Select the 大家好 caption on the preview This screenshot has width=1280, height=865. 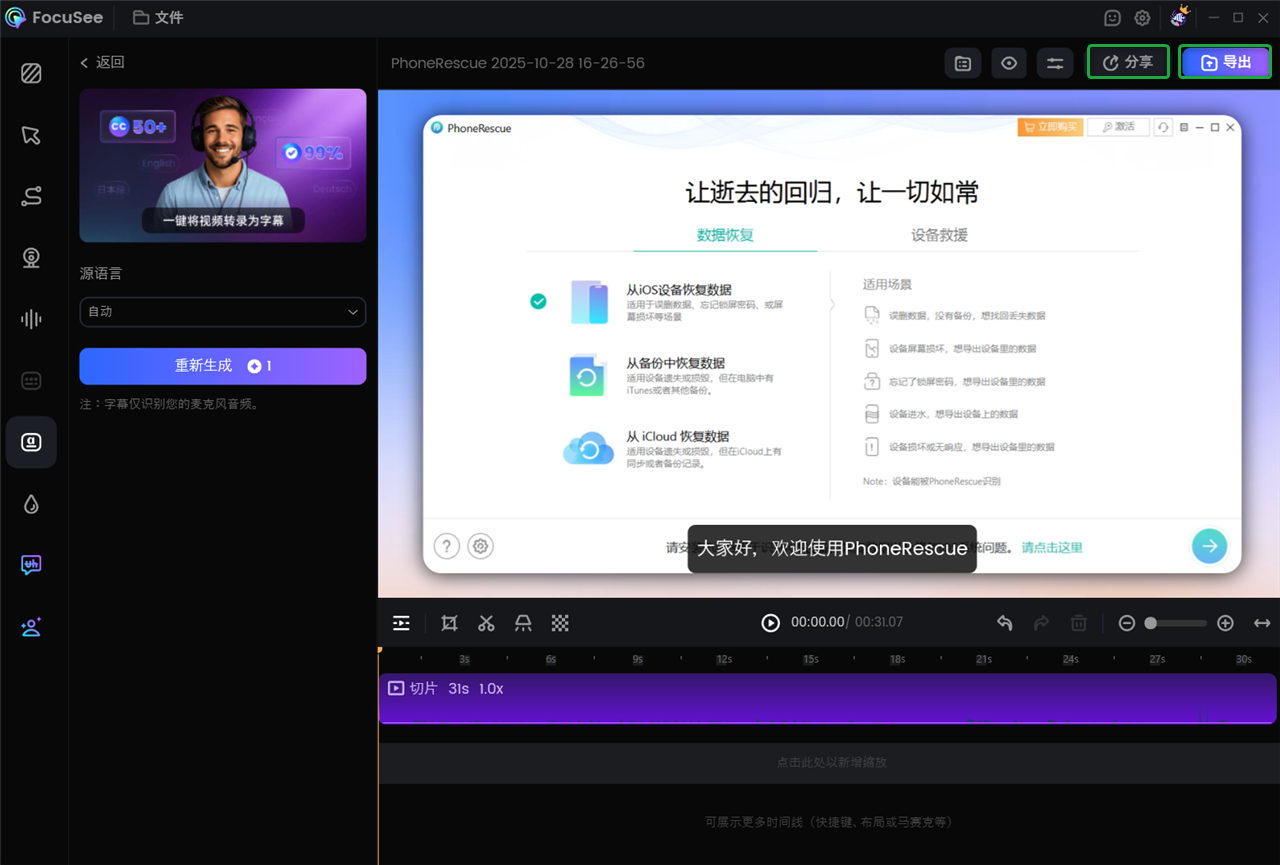click(832, 549)
